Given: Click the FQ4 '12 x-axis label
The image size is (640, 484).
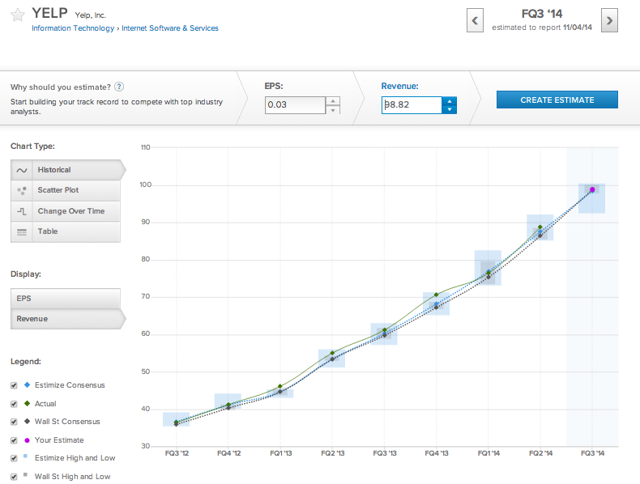Looking at the screenshot, I should point(229,453).
